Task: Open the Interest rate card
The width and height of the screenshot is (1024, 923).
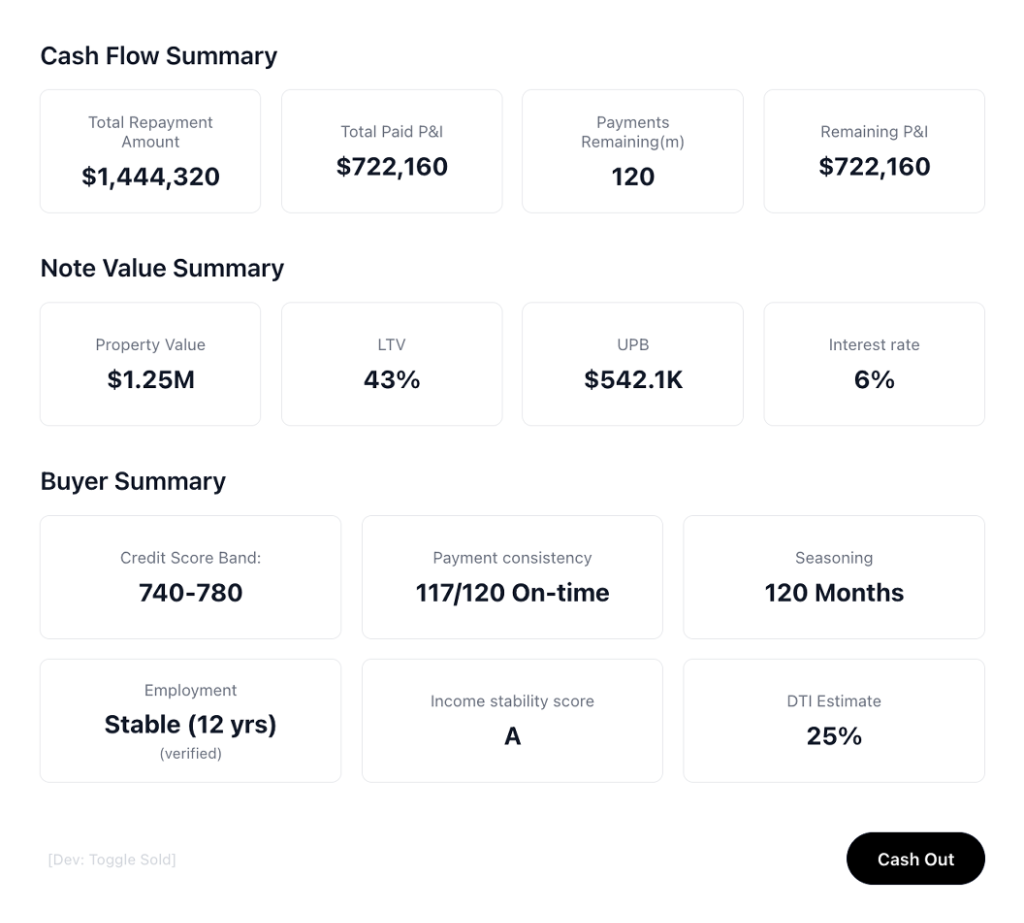Action: point(873,363)
